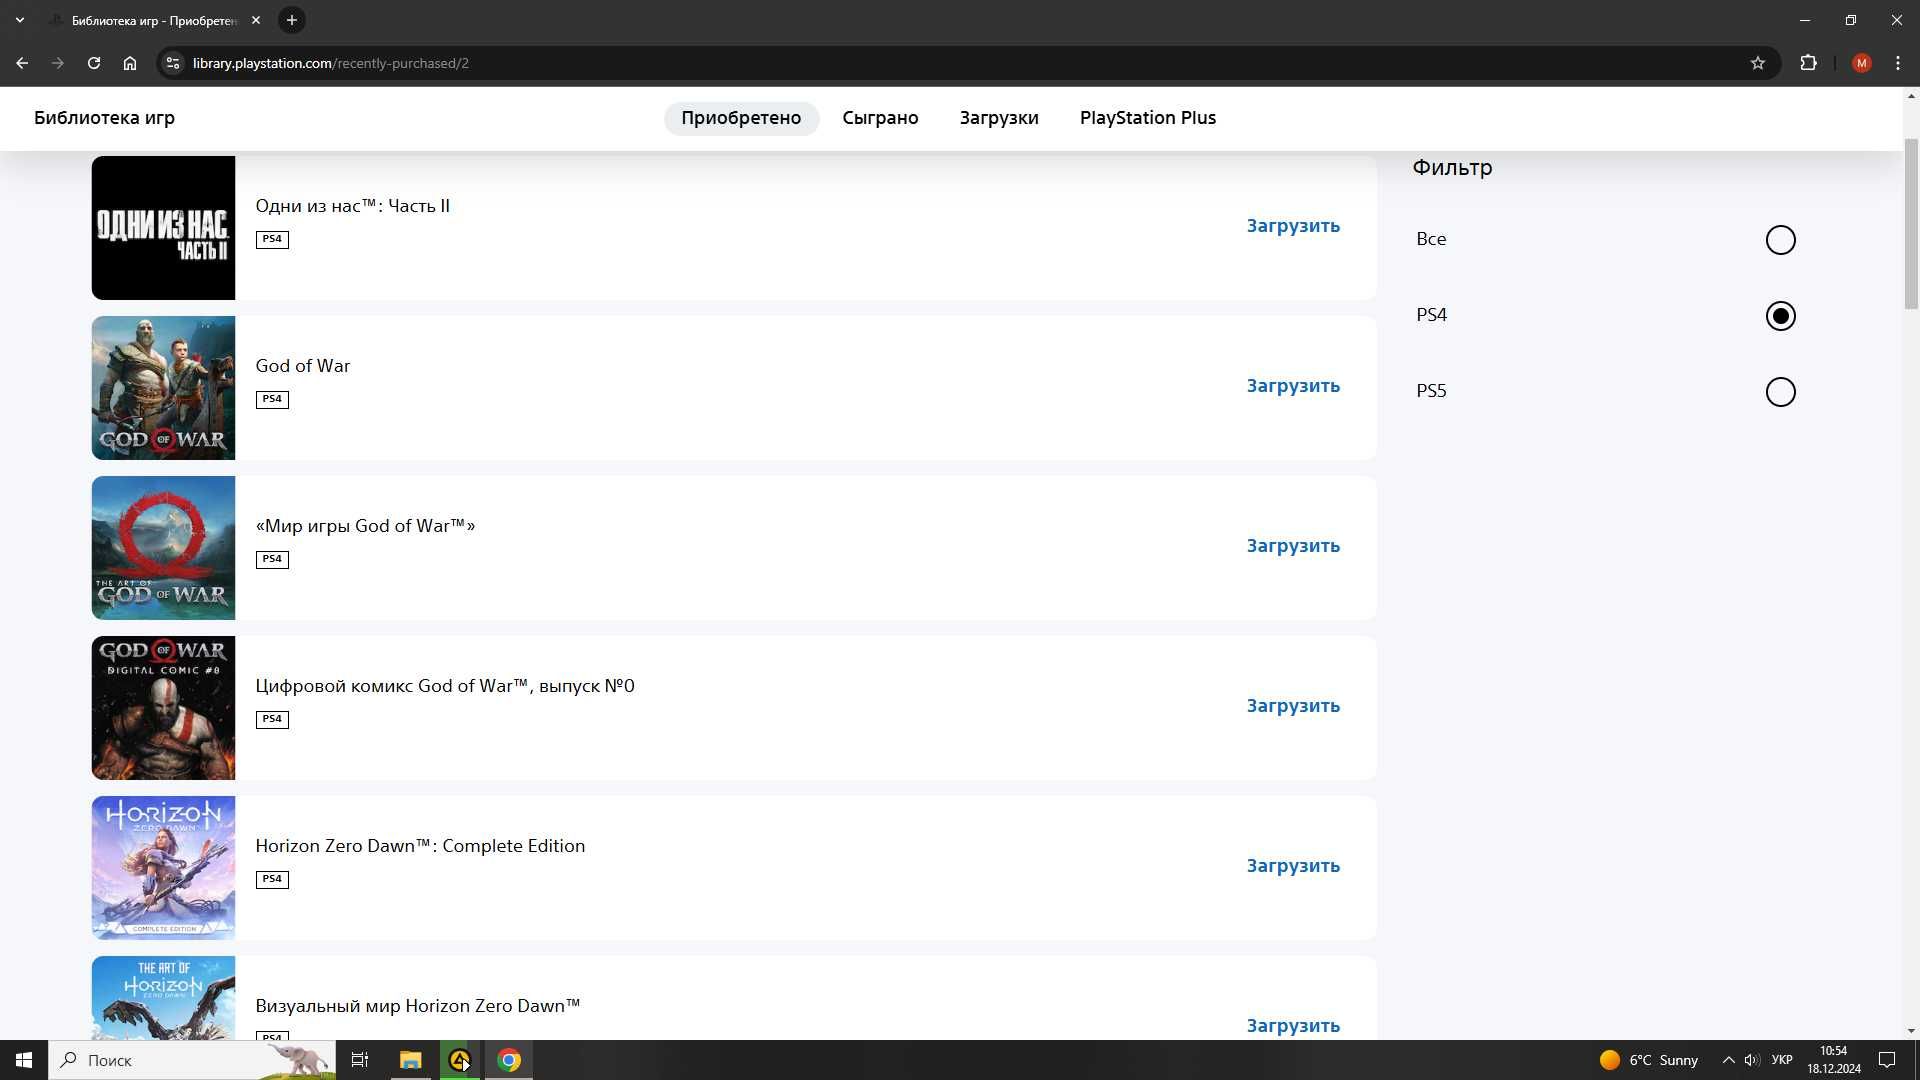
Task: Click the scrollbar down arrow
Action: (1911, 1031)
